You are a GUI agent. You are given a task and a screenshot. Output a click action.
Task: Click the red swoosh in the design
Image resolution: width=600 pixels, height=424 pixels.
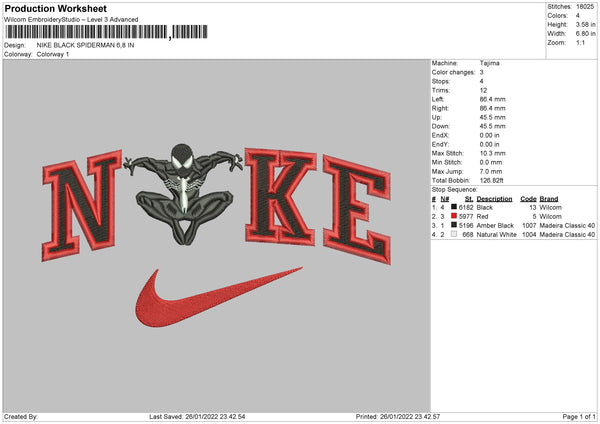click(x=219, y=297)
